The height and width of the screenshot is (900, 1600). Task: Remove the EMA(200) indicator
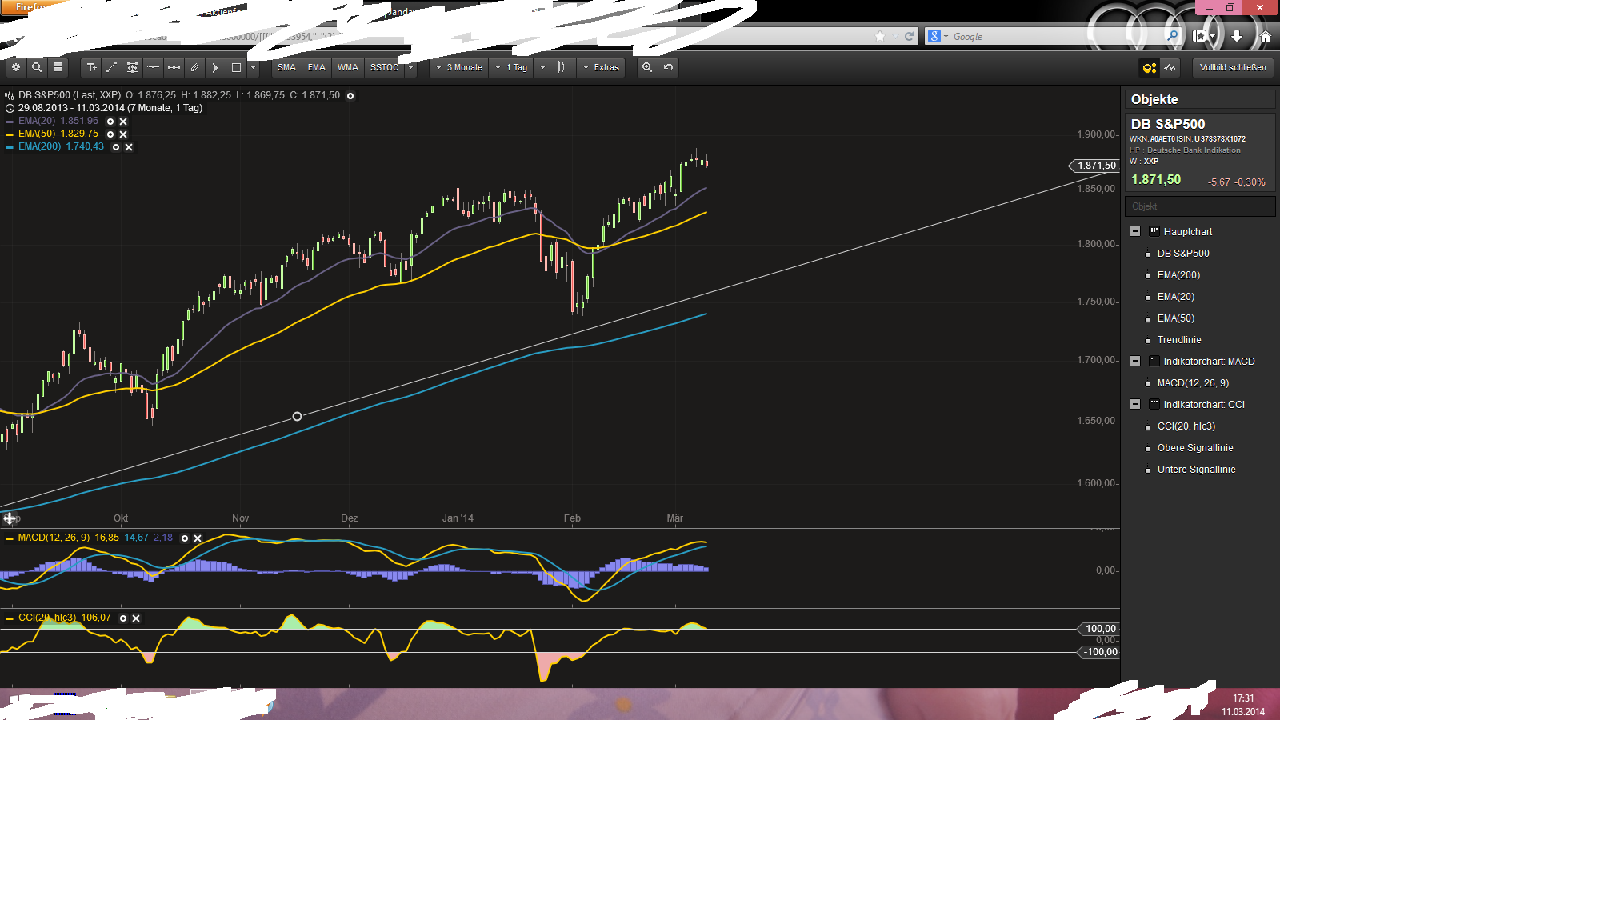129,147
